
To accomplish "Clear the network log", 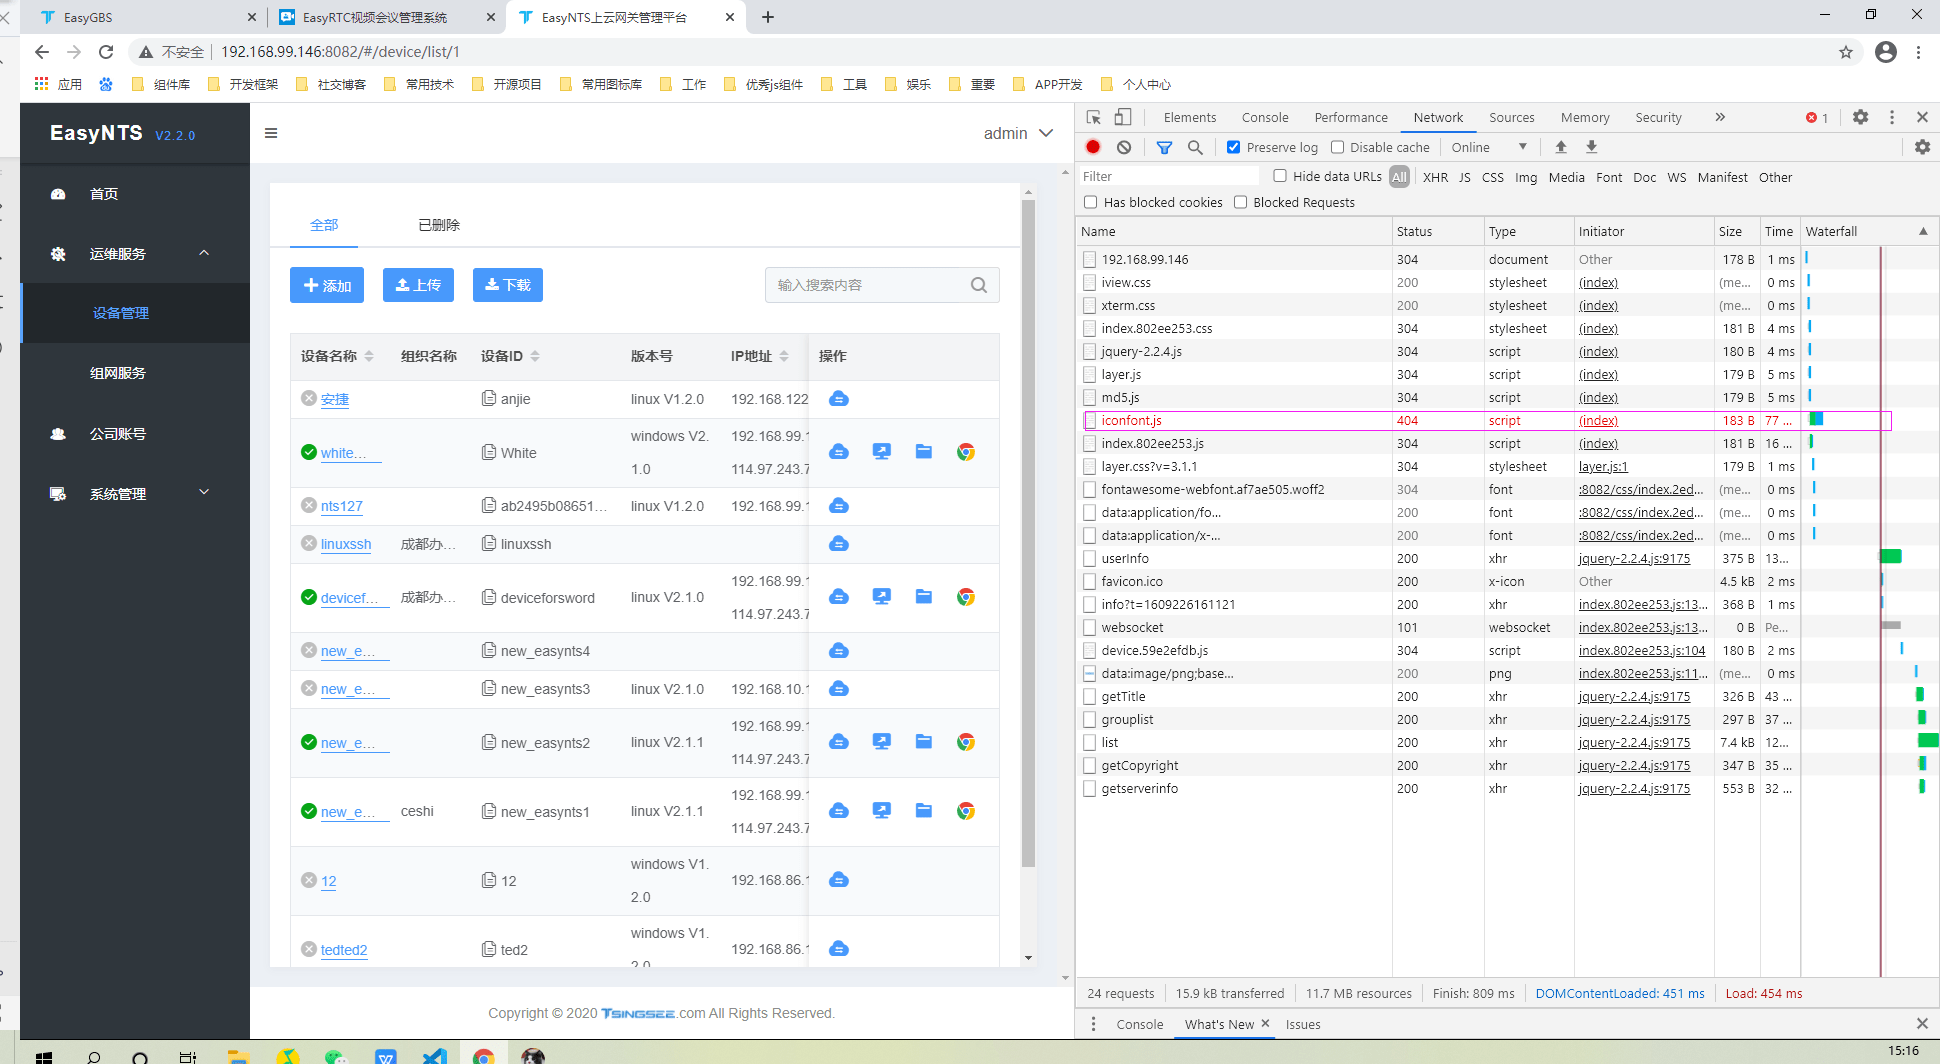I will [x=1124, y=147].
